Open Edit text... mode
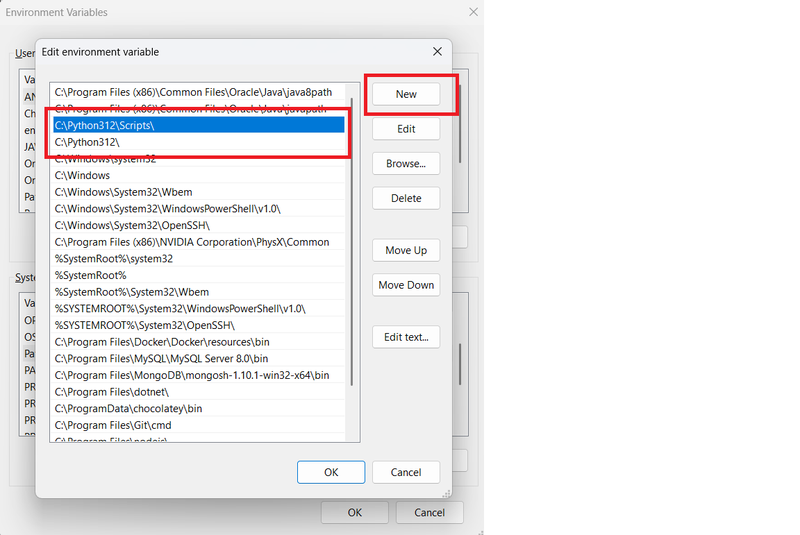Image resolution: width=800 pixels, height=535 pixels. tap(406, 337)
